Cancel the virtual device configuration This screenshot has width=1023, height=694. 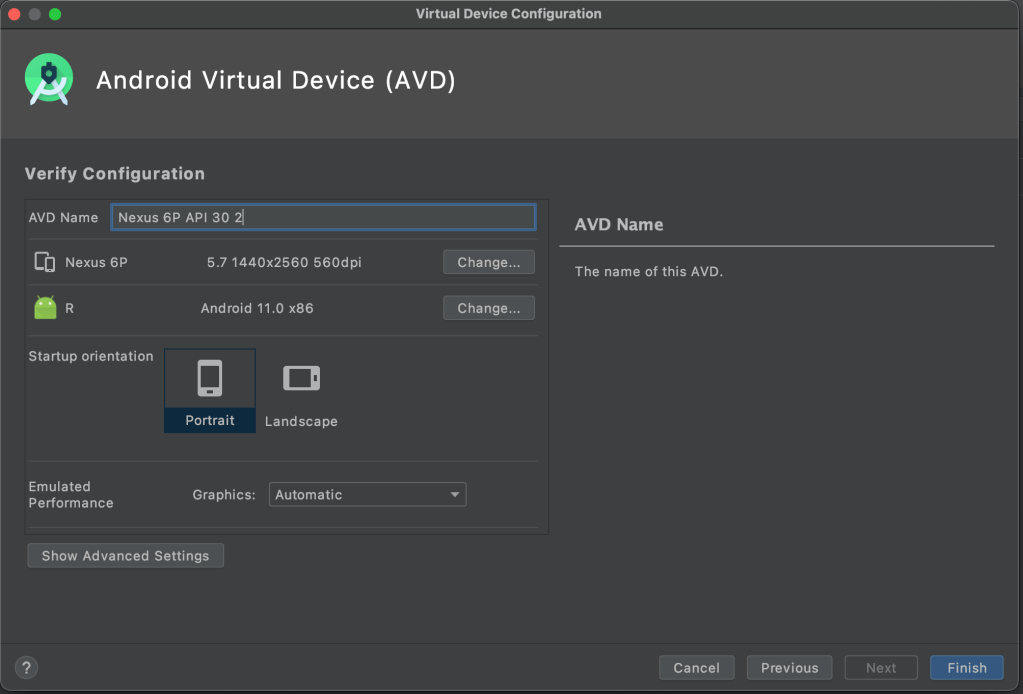click(x=696, y=668)
